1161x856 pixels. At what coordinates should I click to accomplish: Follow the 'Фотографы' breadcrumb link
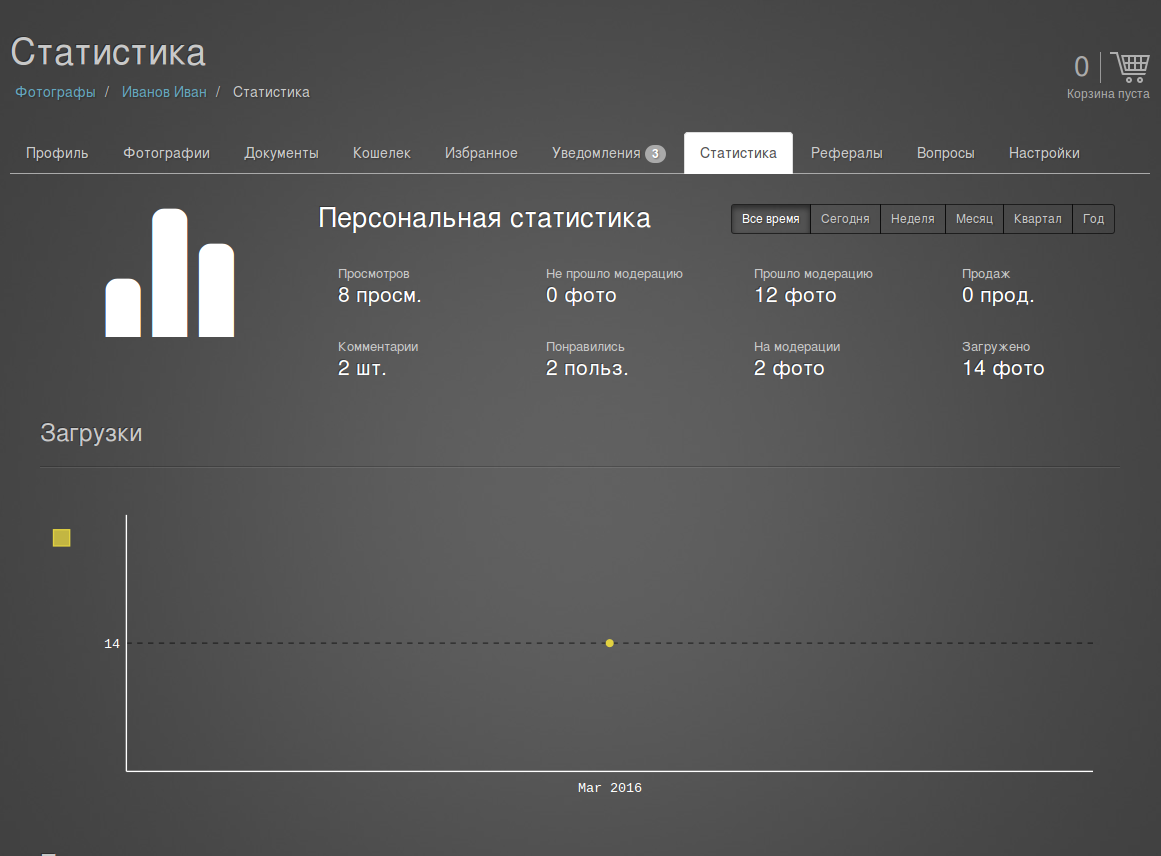(x=55, y=92)
